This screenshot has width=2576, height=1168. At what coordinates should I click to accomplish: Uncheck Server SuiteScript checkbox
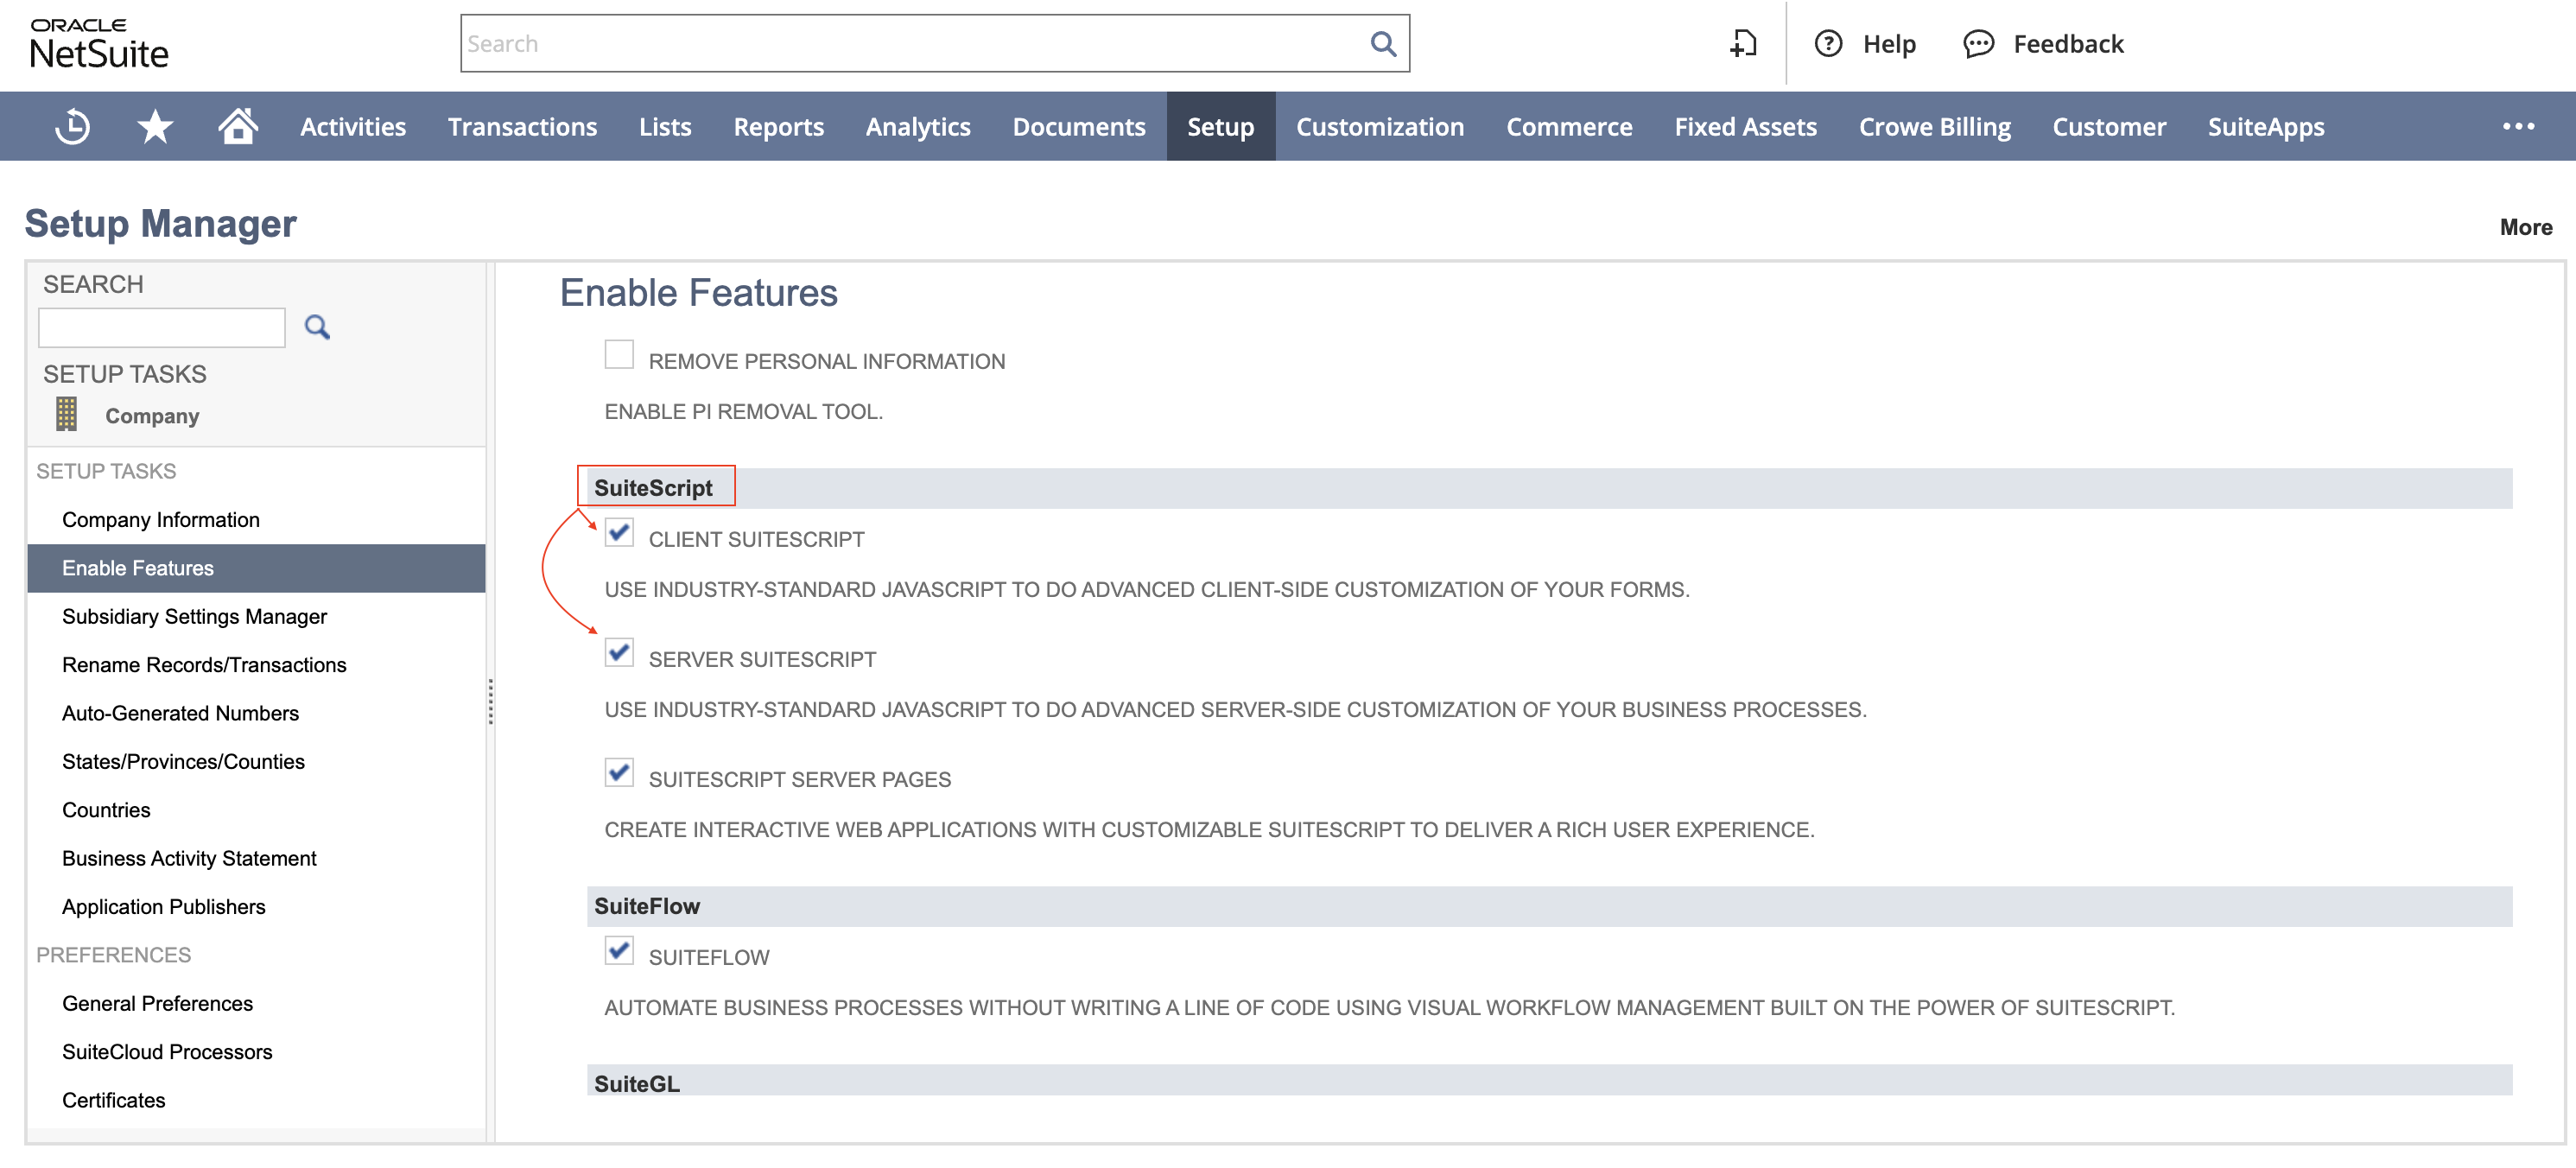tap(619, 652)
